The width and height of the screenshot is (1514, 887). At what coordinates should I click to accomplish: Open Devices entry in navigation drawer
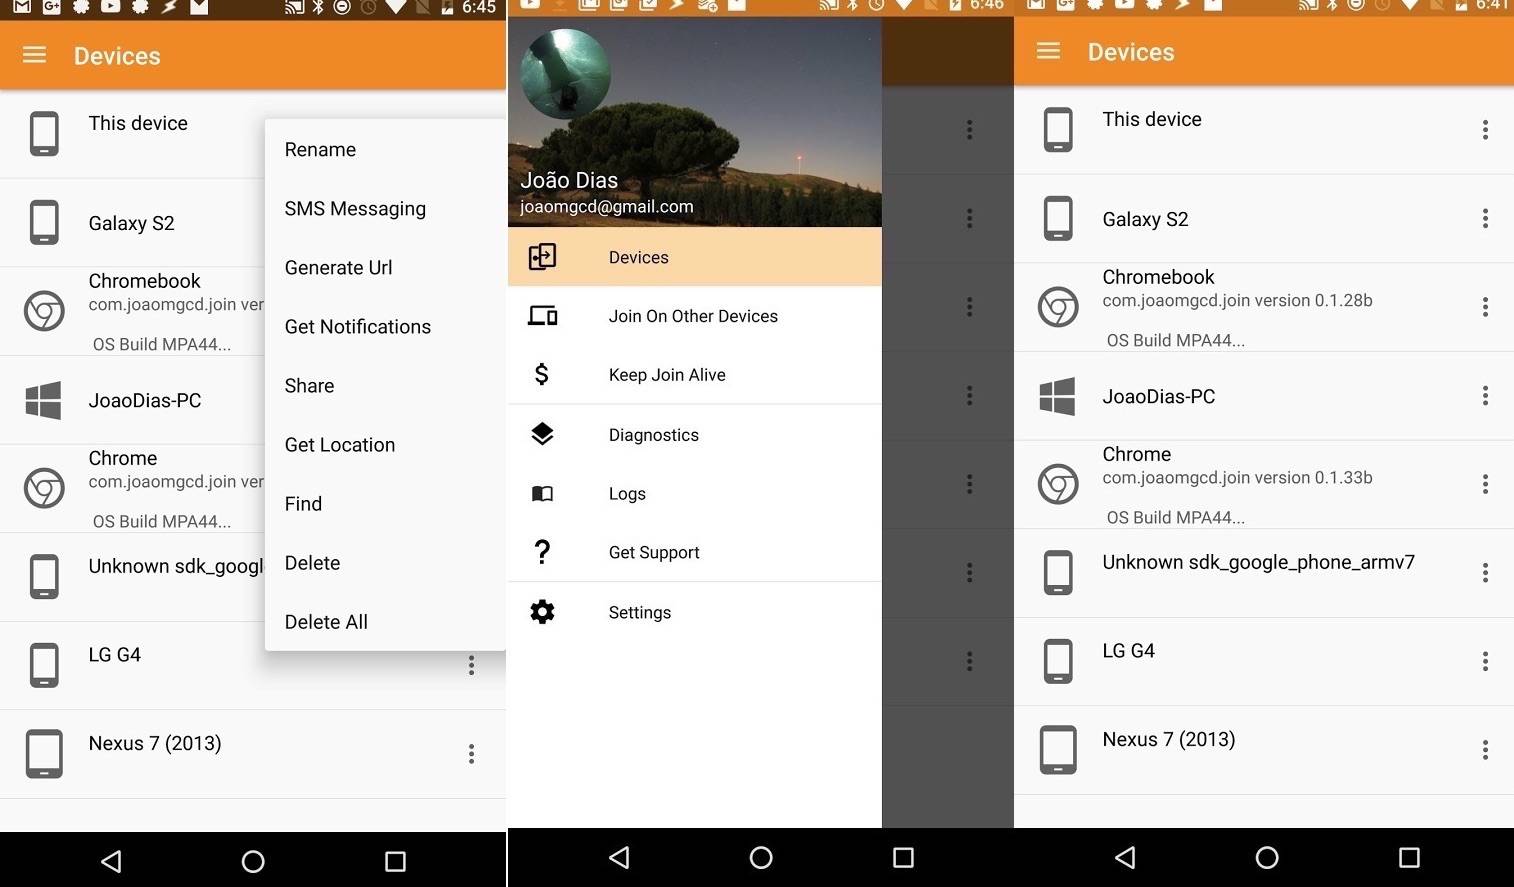tap(695, 257)
